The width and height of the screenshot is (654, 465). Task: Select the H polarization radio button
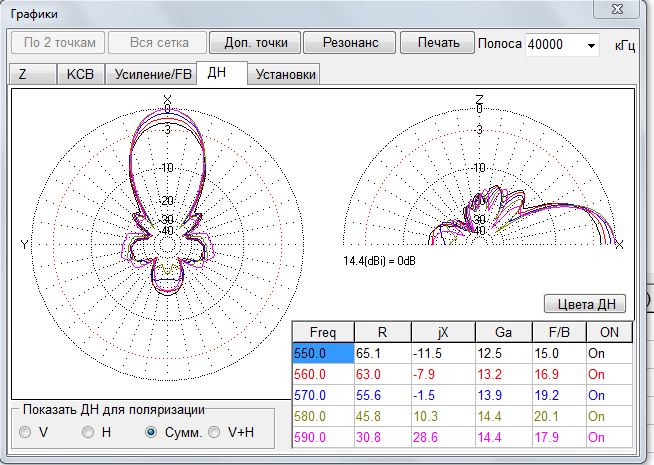(x=89, y=432)
